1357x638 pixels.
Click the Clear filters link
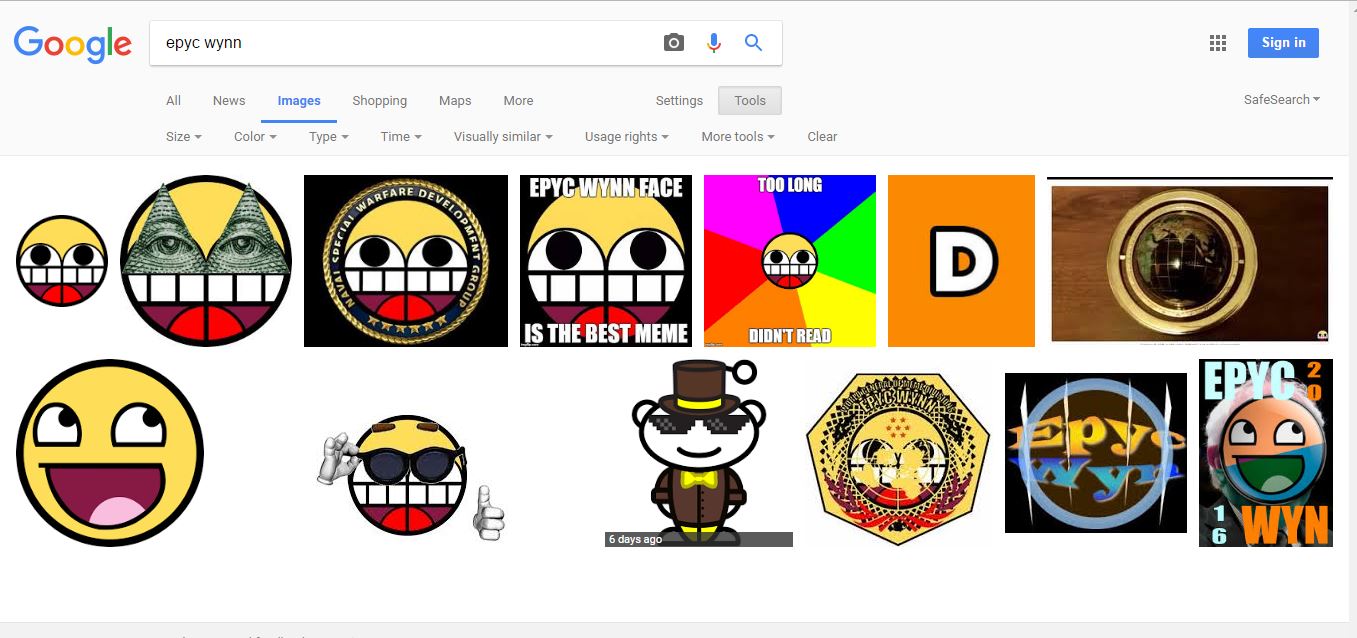[822, 137]
